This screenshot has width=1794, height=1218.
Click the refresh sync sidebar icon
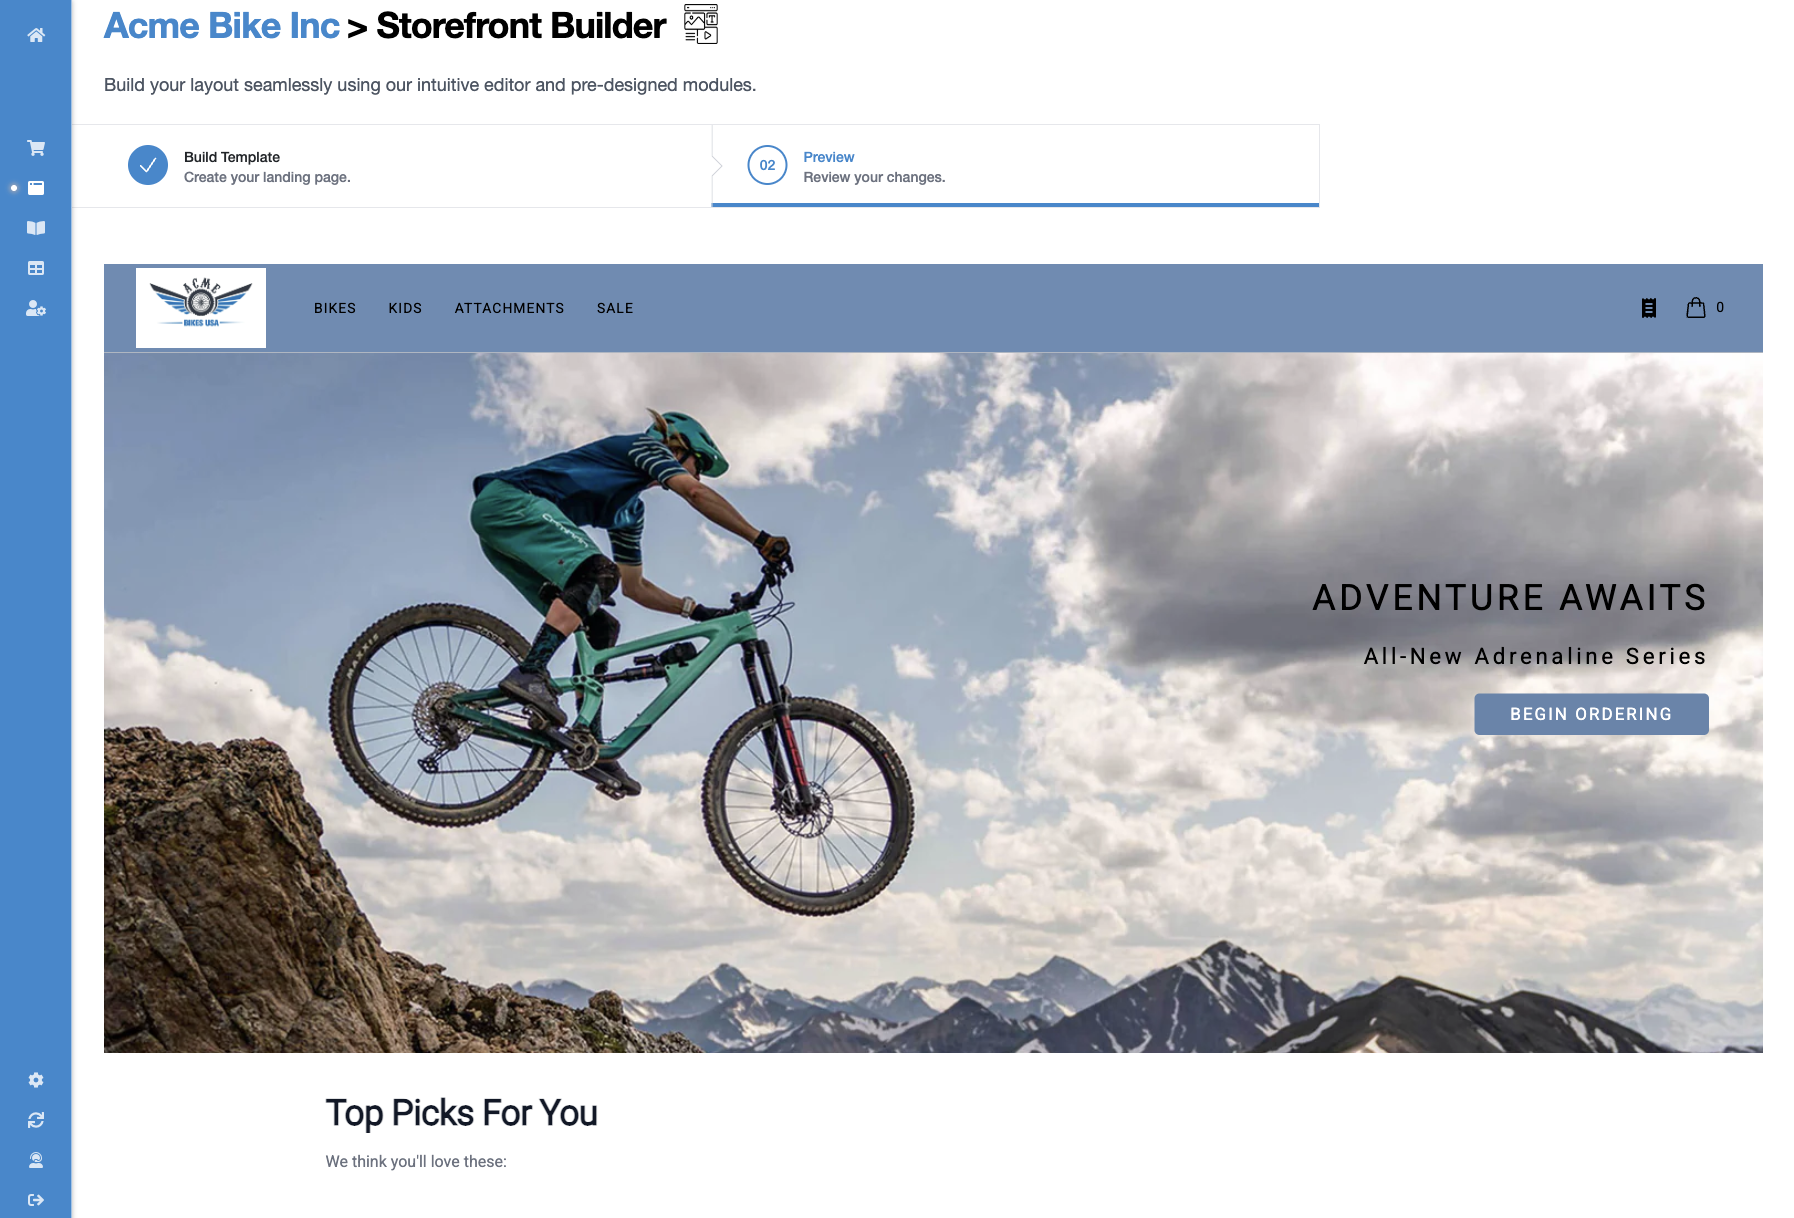(x=36, y=1120)
